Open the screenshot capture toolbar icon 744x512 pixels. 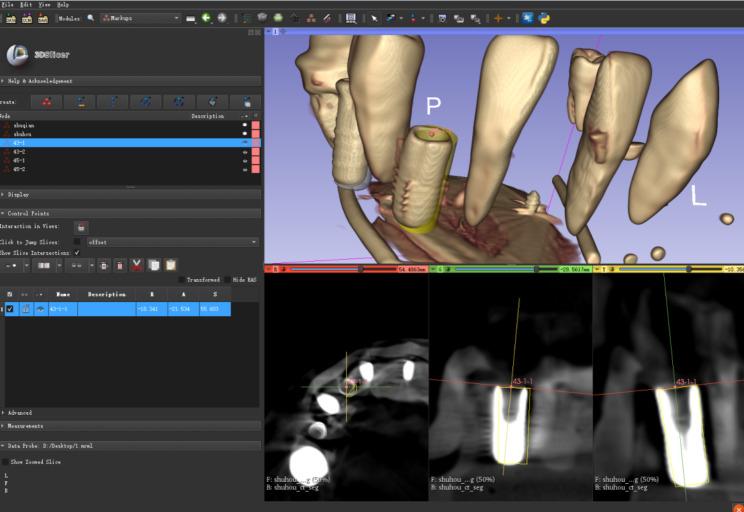(x=442, y=19)
